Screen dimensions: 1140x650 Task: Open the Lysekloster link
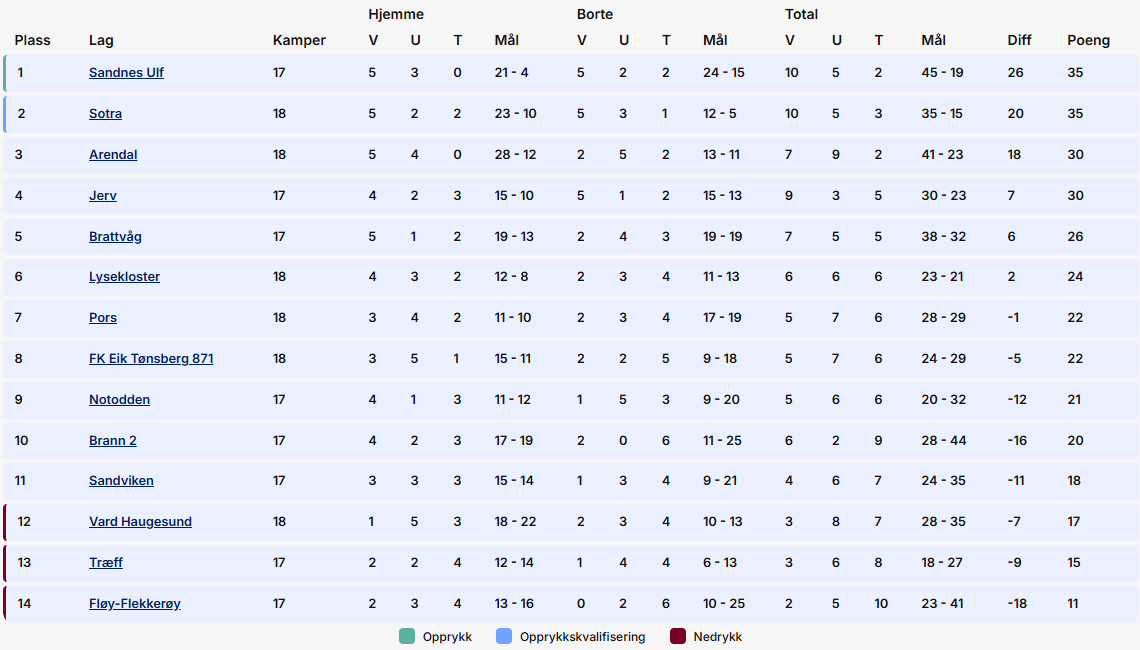click(x=124, y=277)
